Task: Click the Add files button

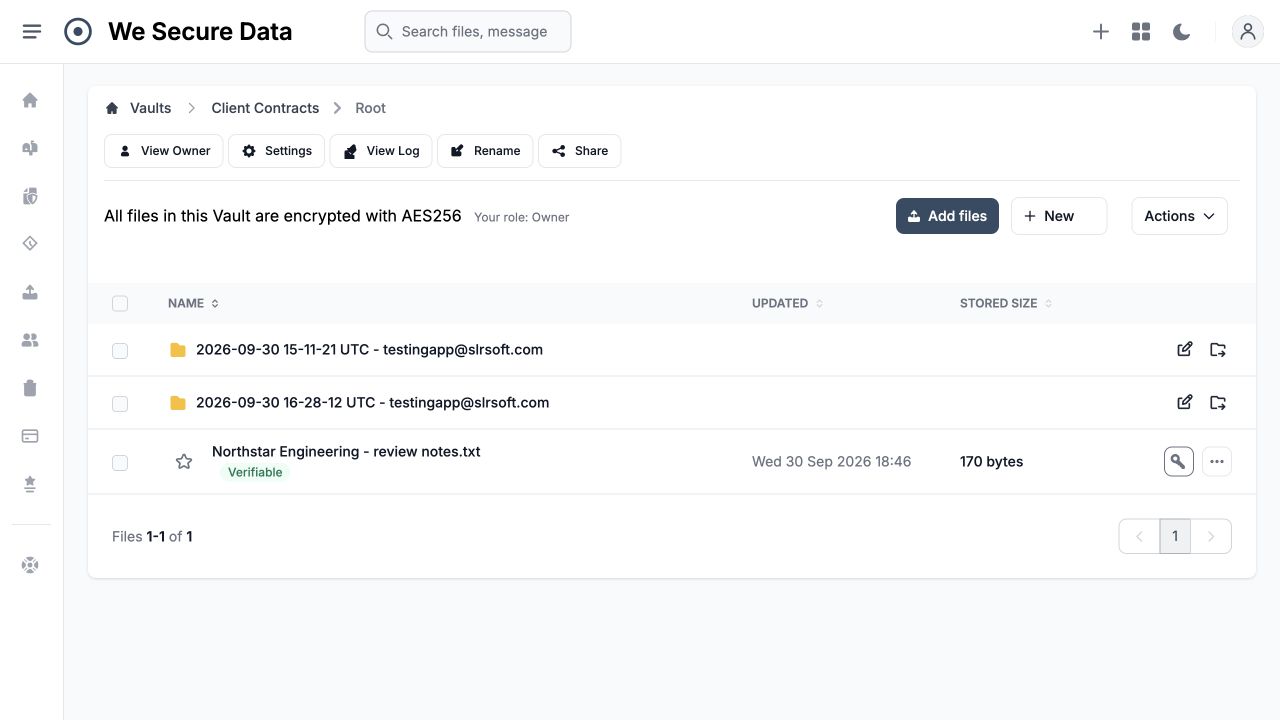Action: [x=947, y=216]
